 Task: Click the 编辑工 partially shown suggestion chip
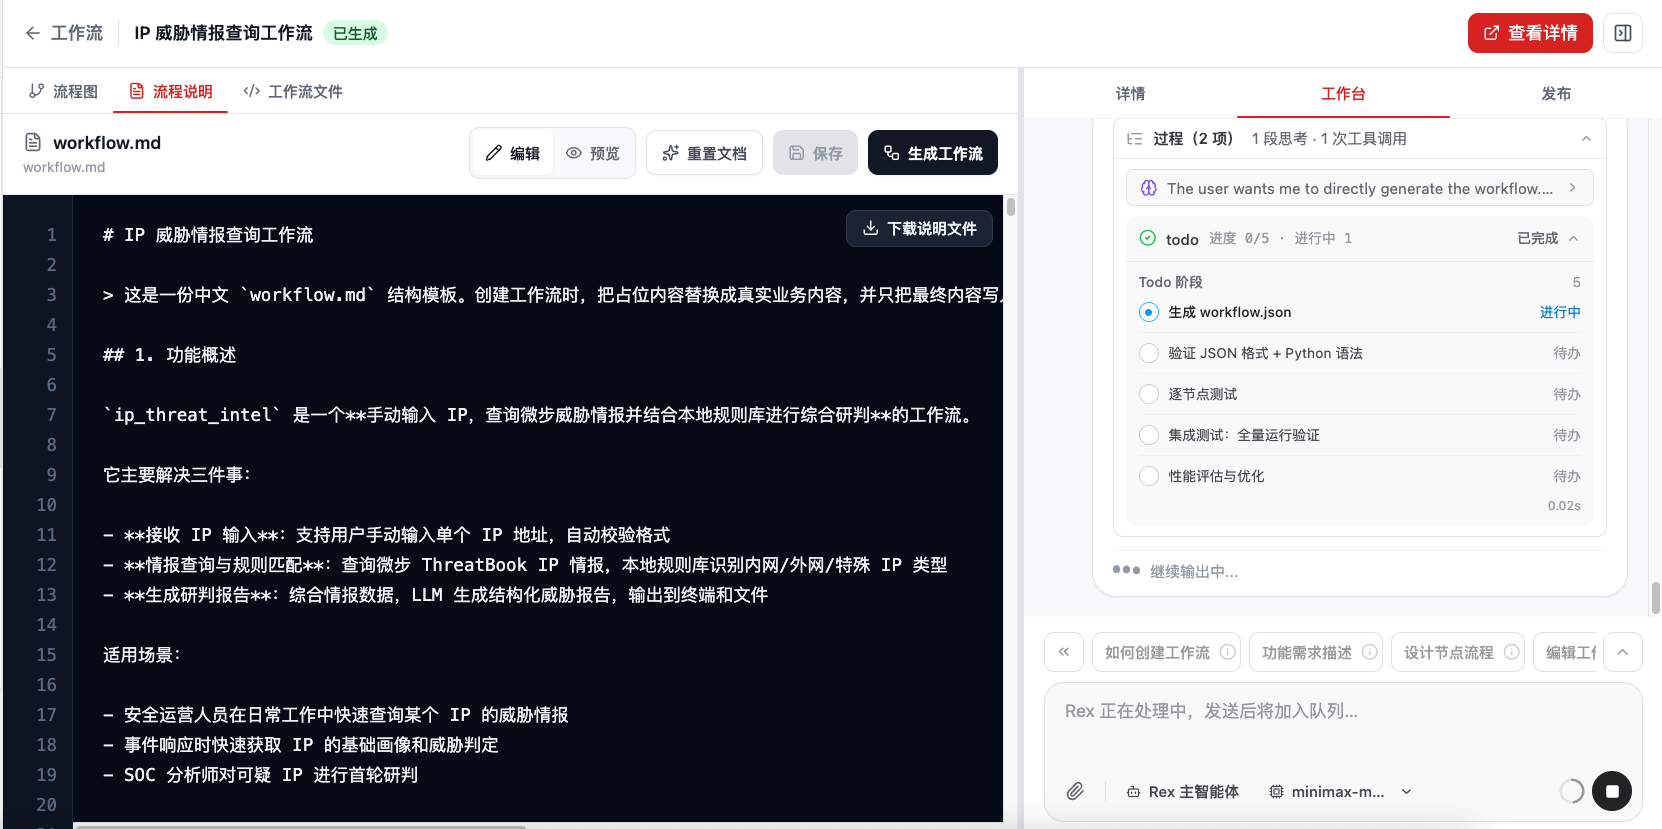coord(1565,652)
